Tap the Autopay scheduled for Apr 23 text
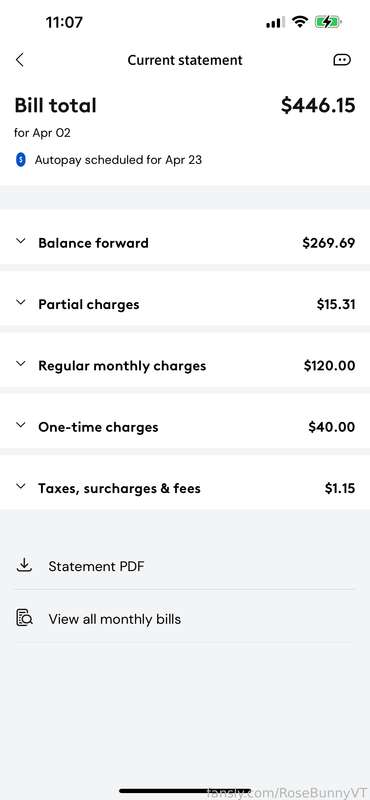Viewport: 370px width, 800px height. tap(118, 160)
